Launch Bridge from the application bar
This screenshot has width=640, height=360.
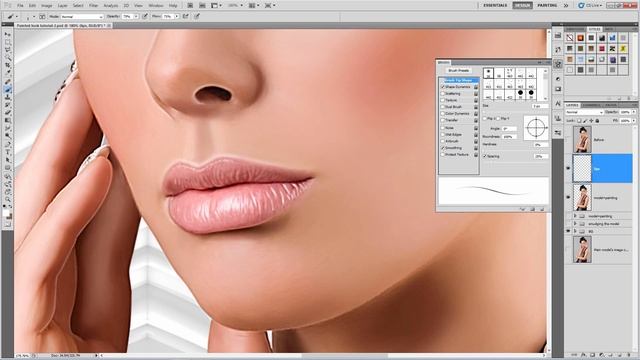190,6
